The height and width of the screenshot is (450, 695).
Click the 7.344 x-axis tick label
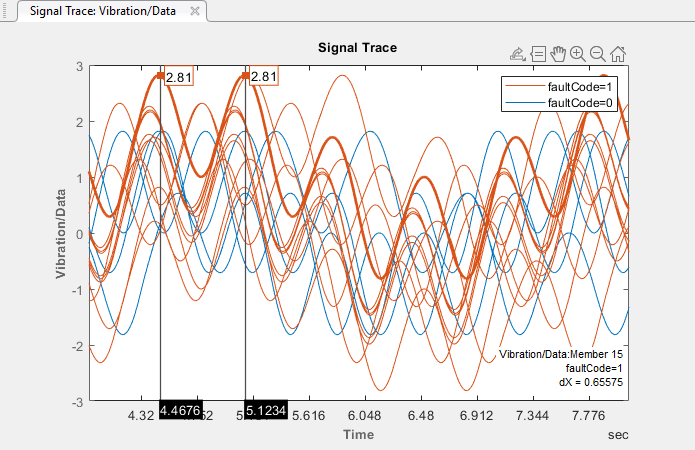pos(532,415)
